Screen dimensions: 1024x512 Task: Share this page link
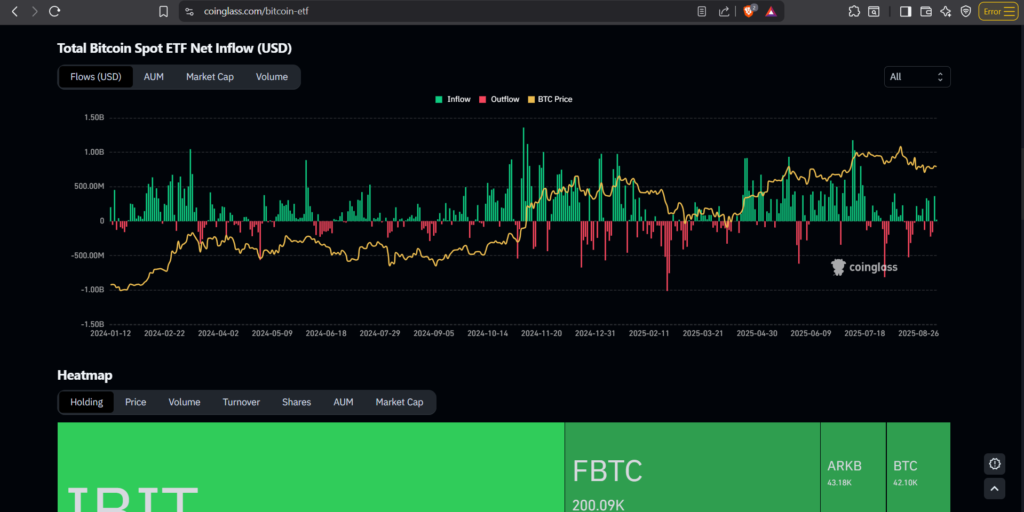[x=724, y=11]
